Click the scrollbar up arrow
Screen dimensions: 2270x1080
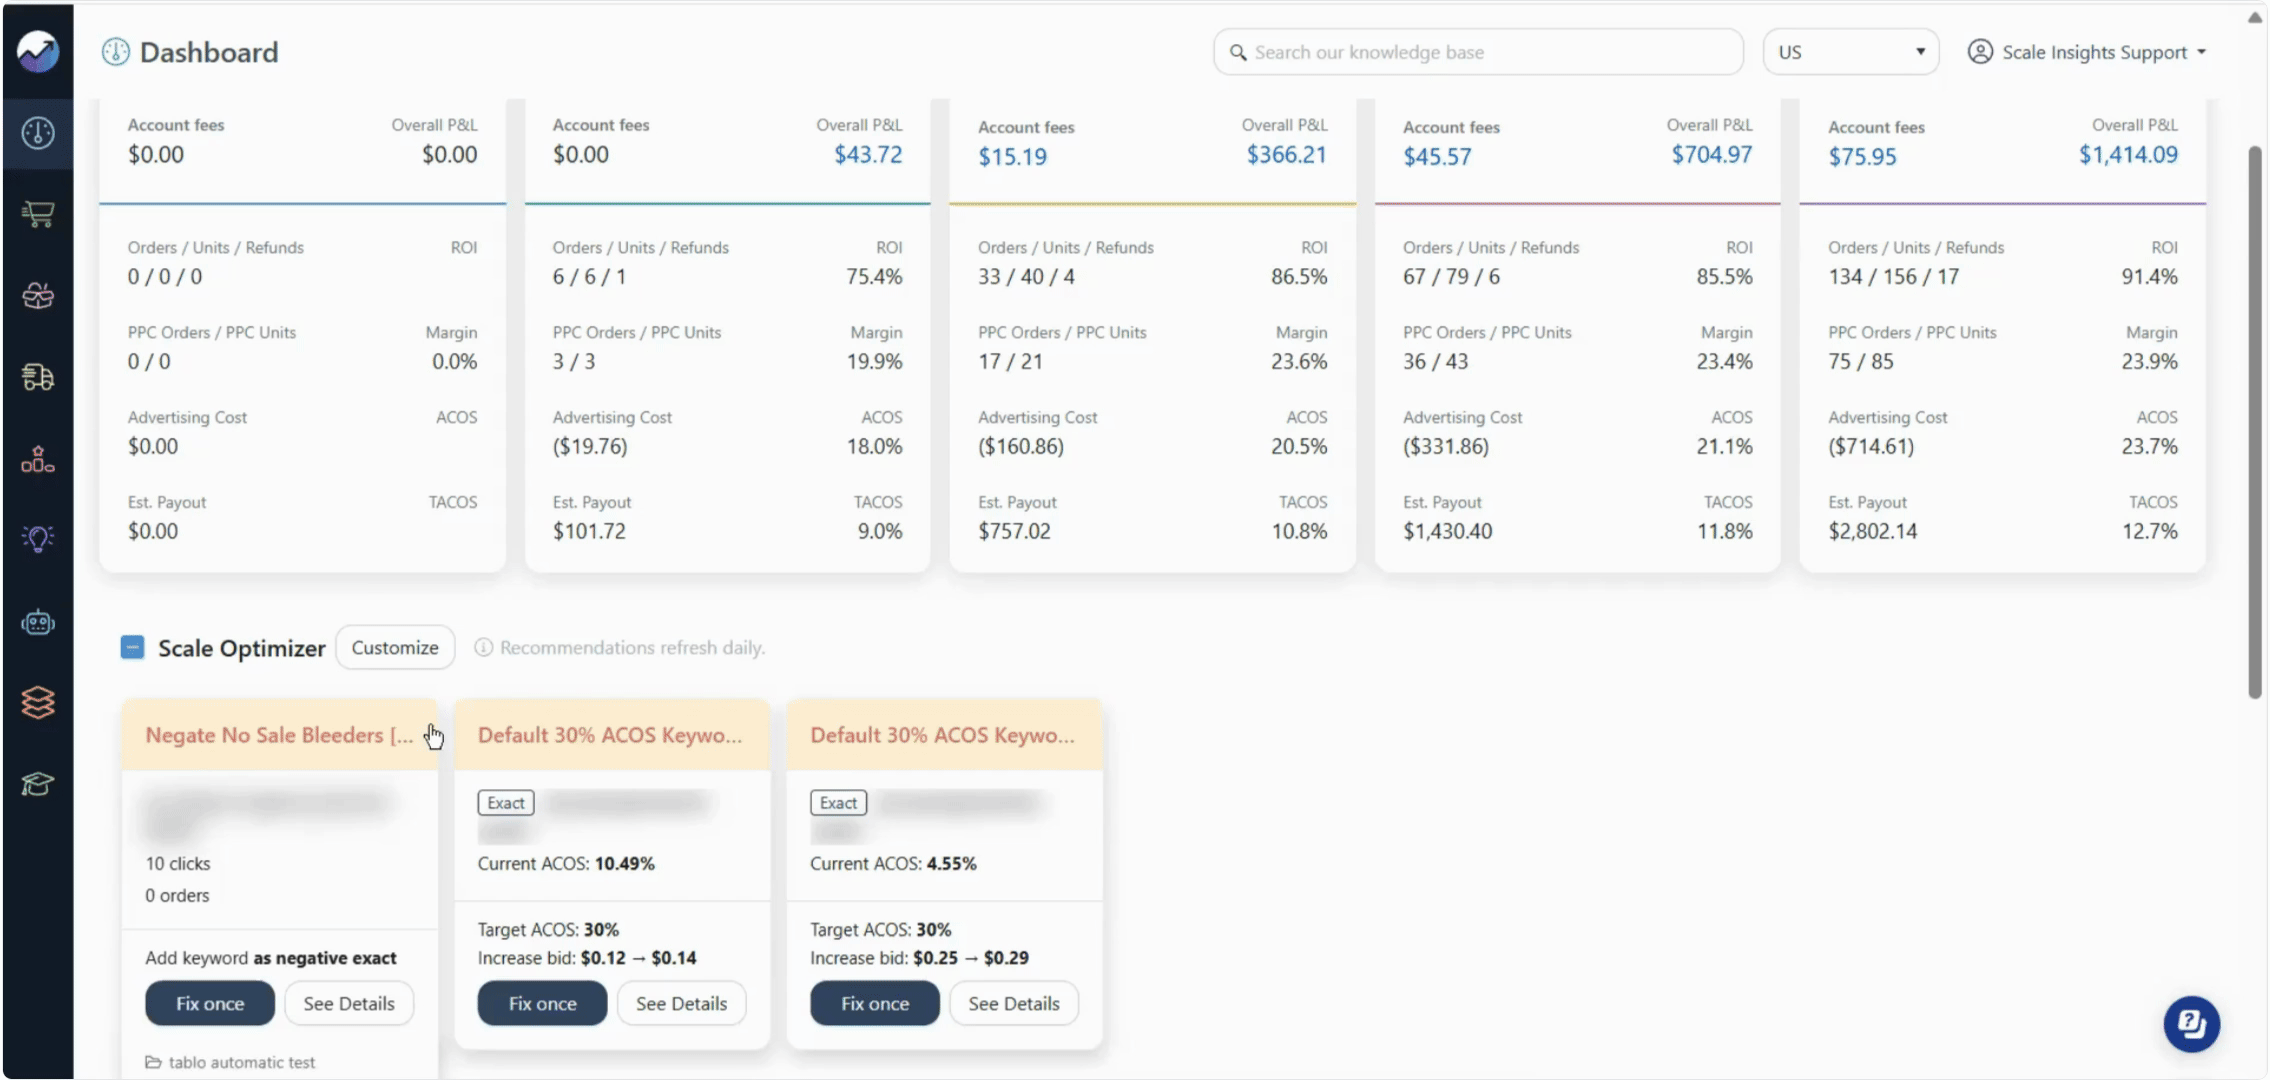pos(2254,17)
